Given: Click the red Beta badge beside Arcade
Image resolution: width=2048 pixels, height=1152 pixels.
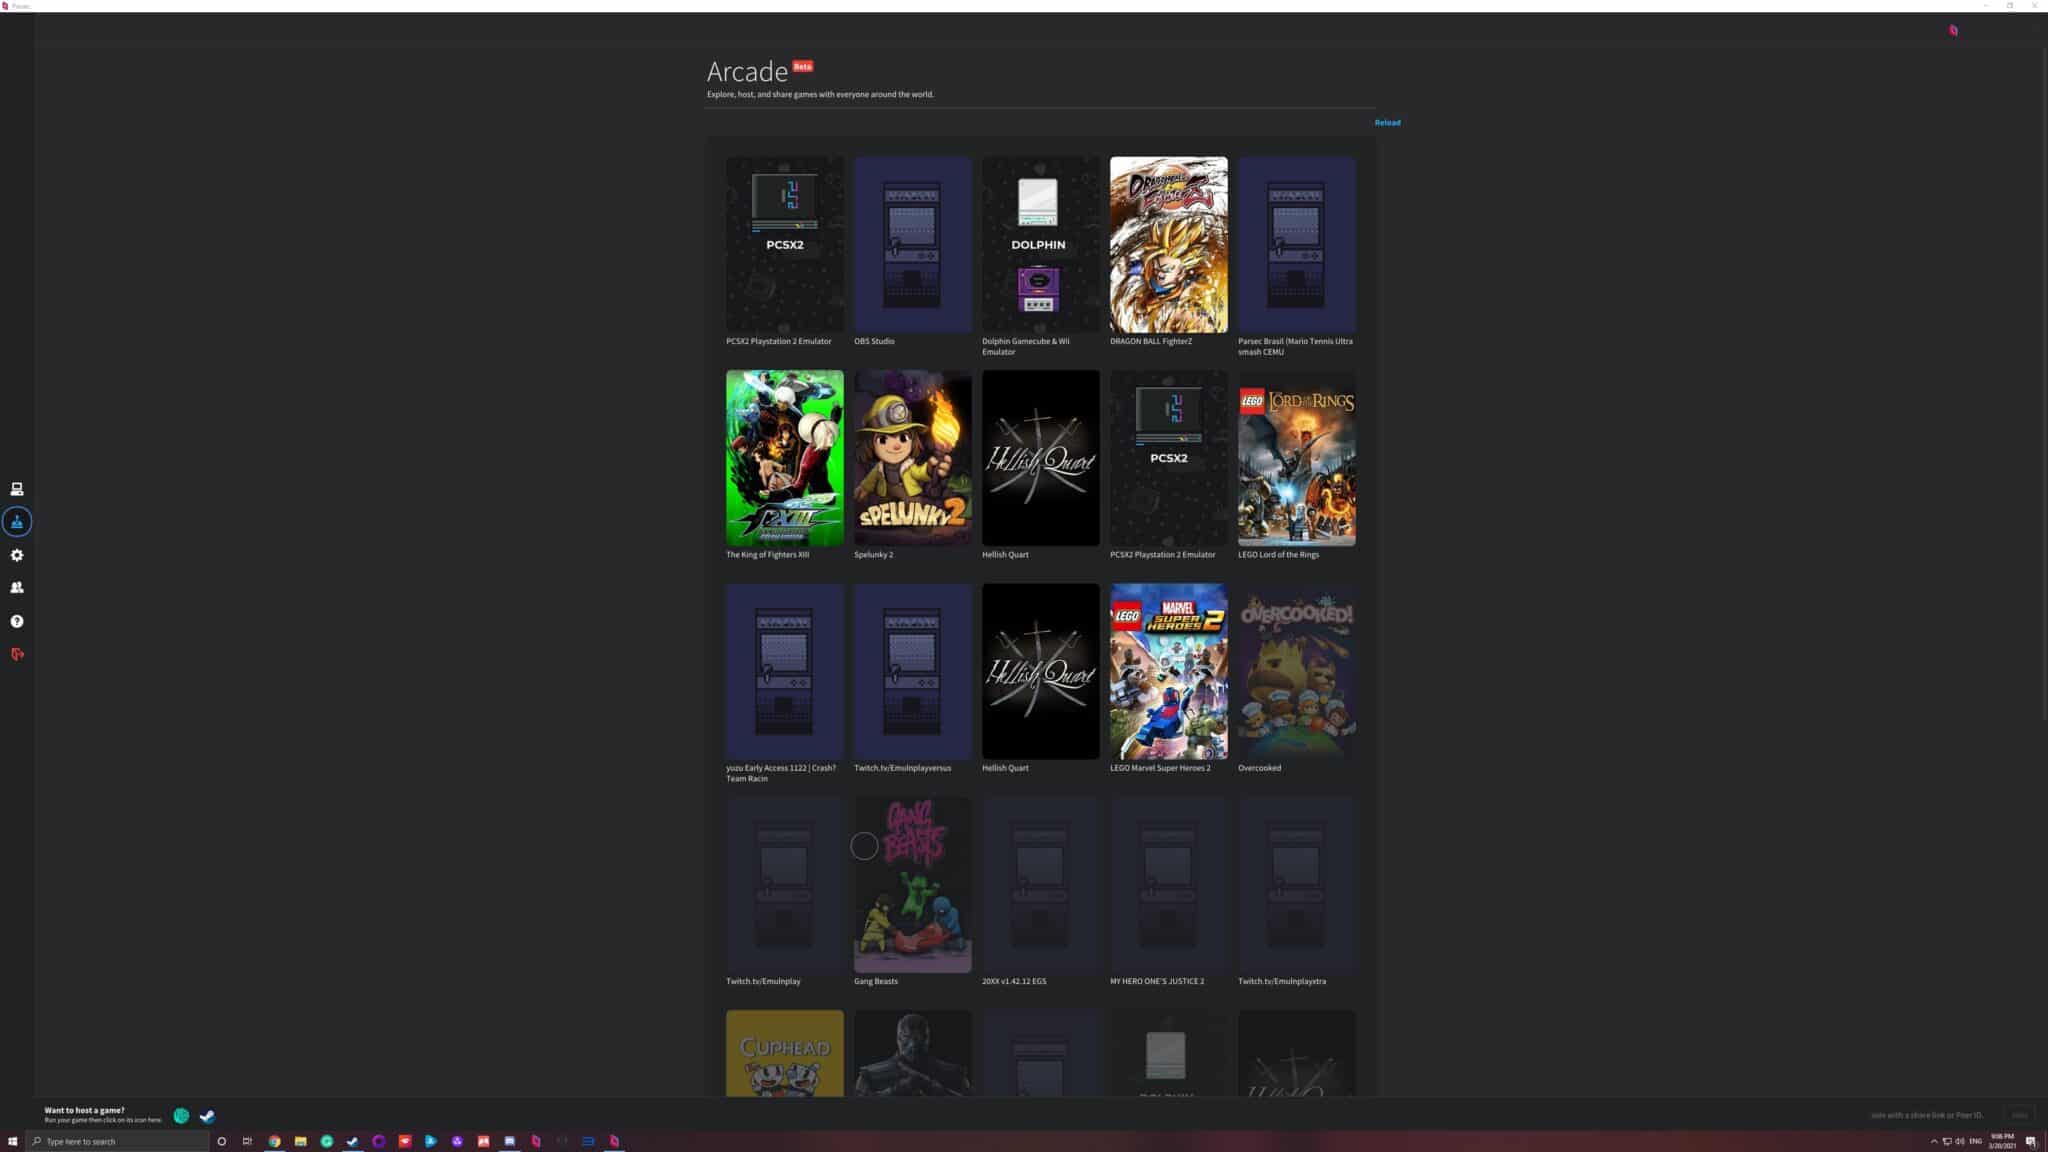Looking at the screenshot, I should tap(802, 66).
